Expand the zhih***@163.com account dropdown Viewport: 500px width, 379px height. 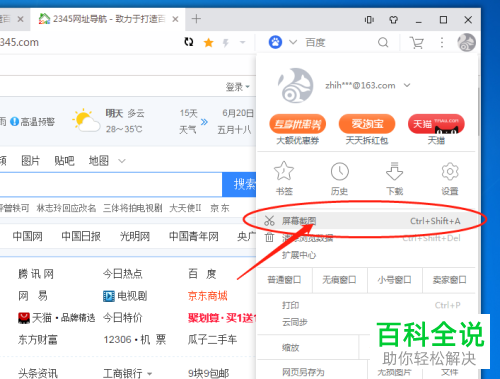click(407, 85)
